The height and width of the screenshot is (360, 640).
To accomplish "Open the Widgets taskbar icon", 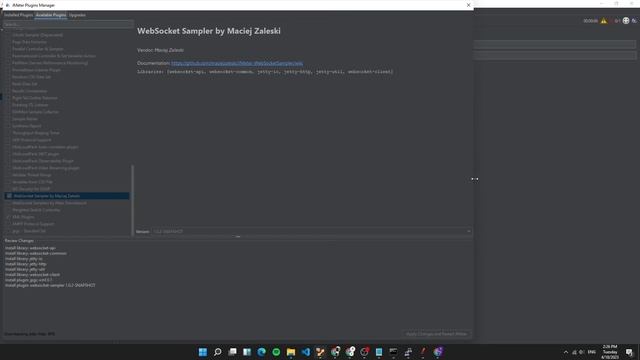I will coord(247,352).
